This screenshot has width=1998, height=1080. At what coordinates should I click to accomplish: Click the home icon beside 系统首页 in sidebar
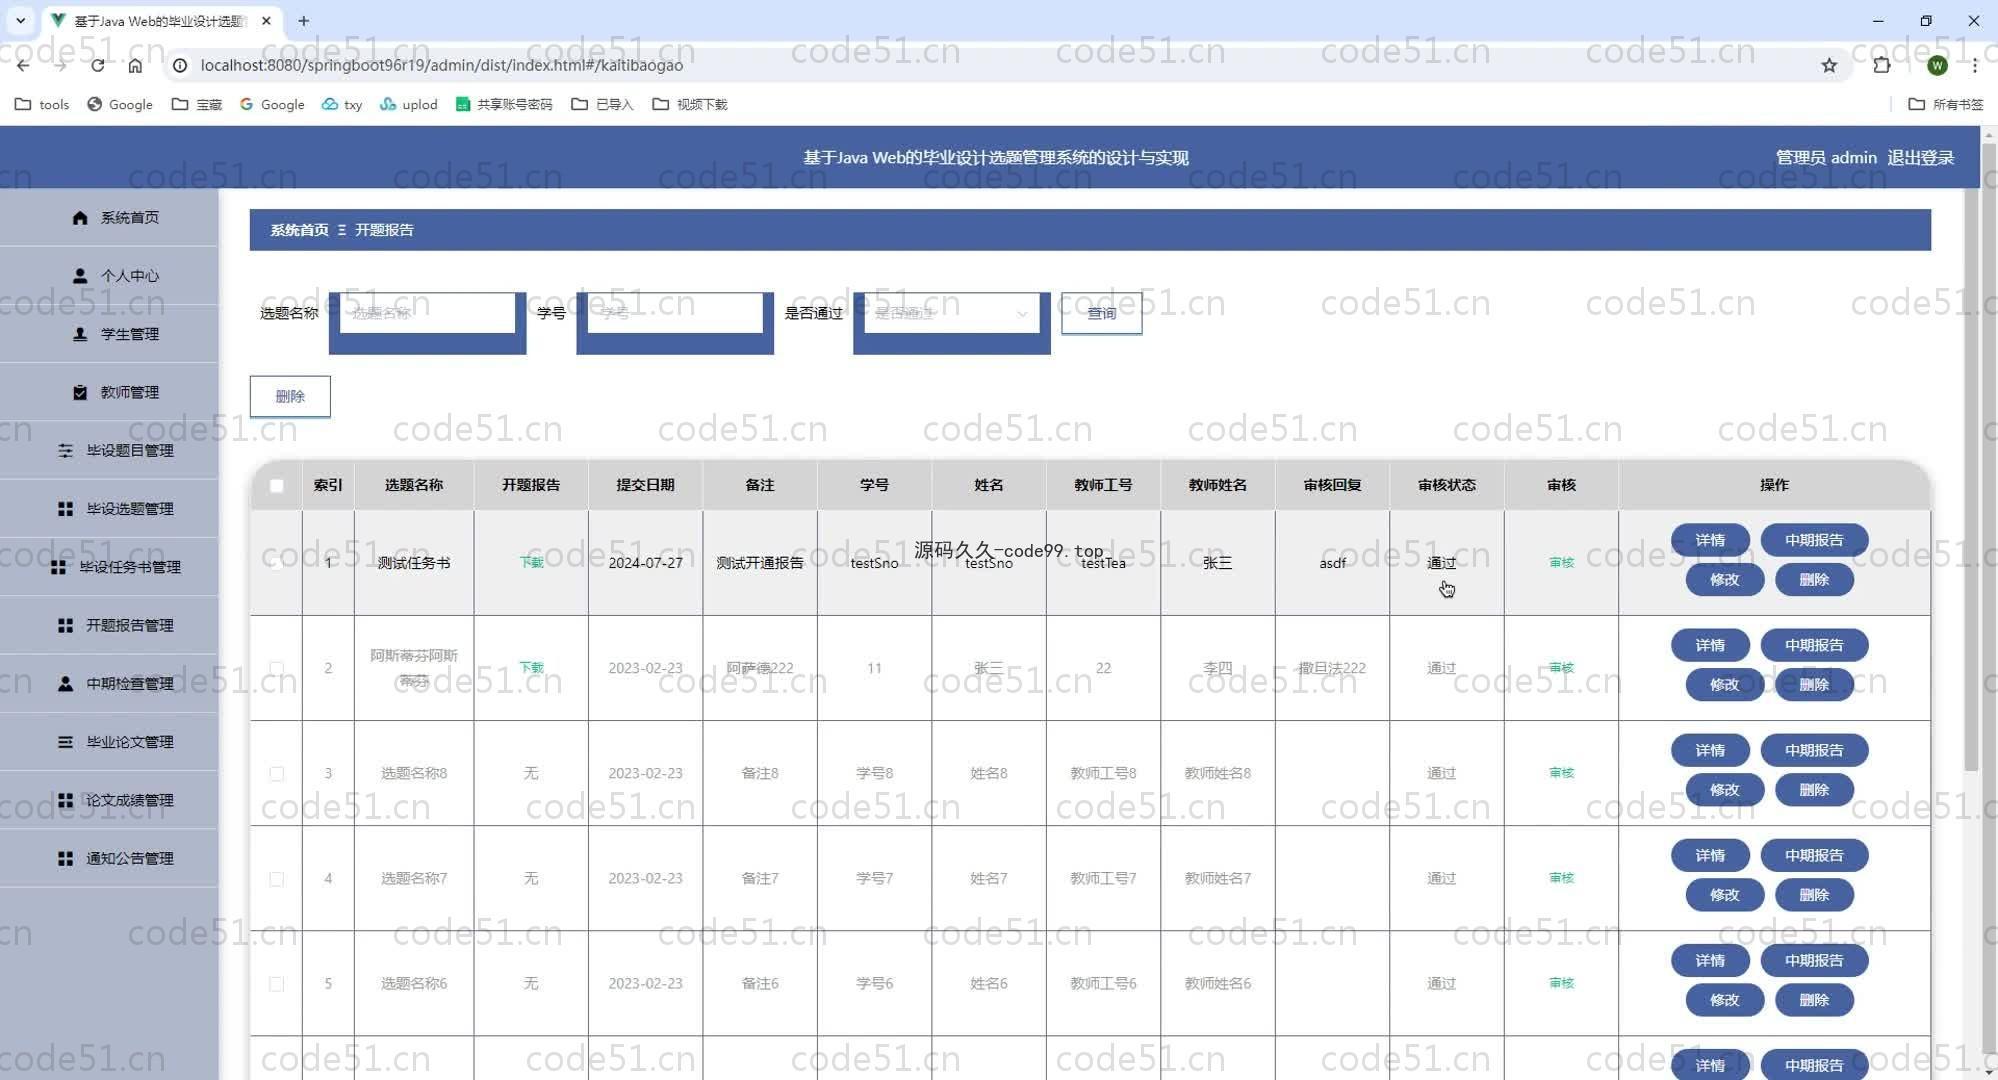click(80, 217)
